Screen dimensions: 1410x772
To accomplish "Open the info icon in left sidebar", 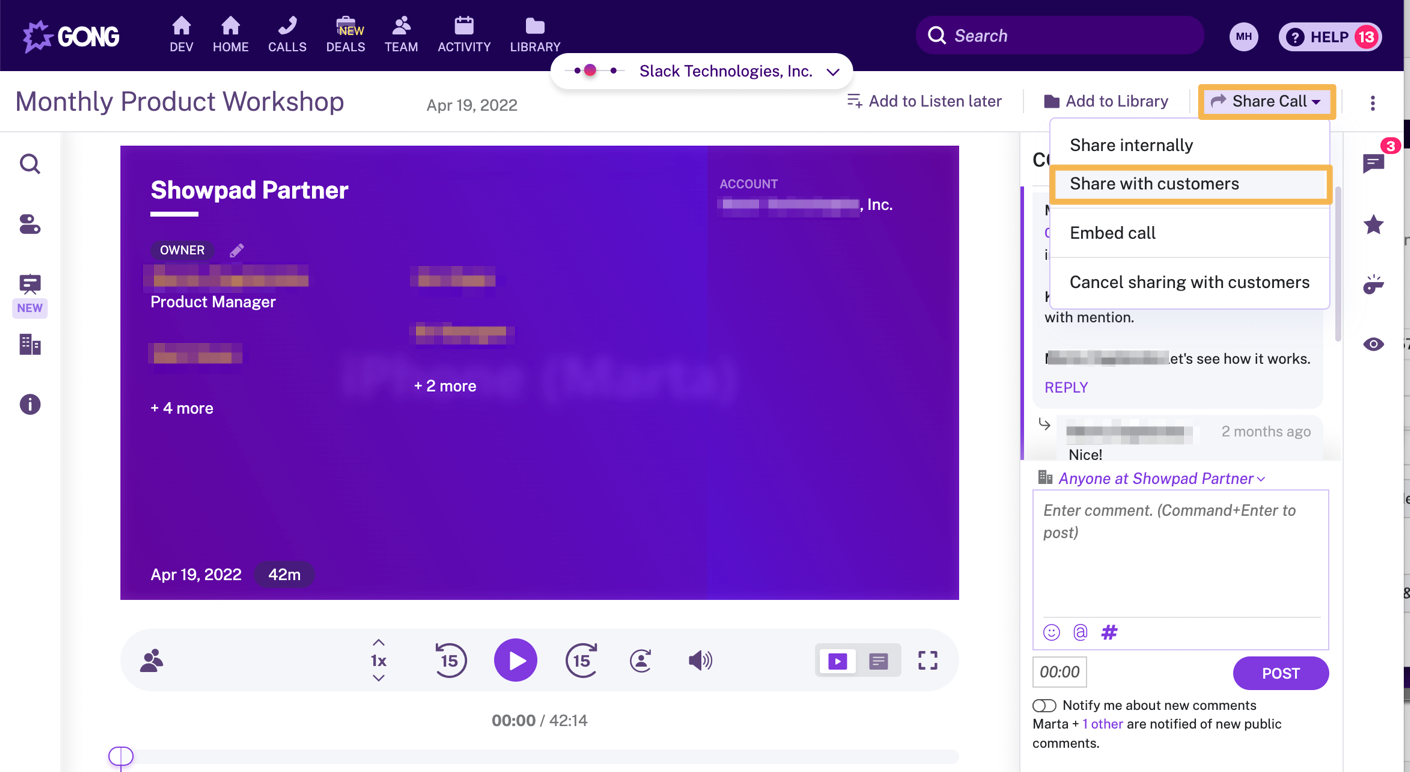I will coord(30,404).
